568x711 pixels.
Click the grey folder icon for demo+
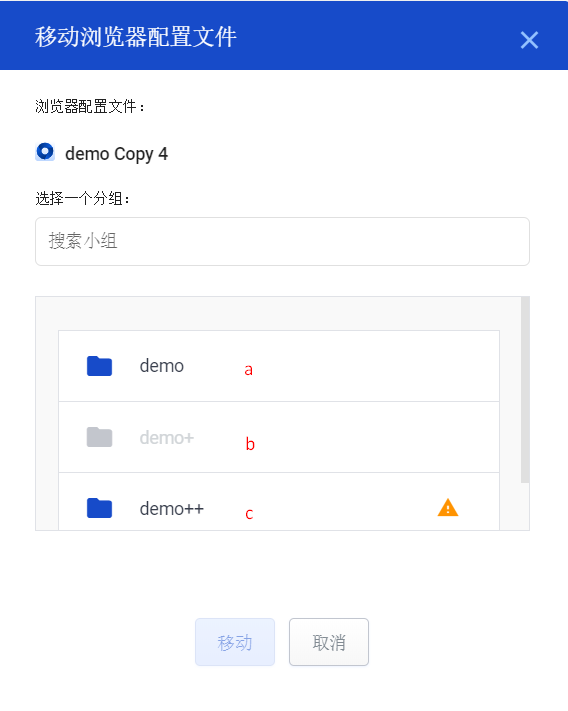point(99,437)
